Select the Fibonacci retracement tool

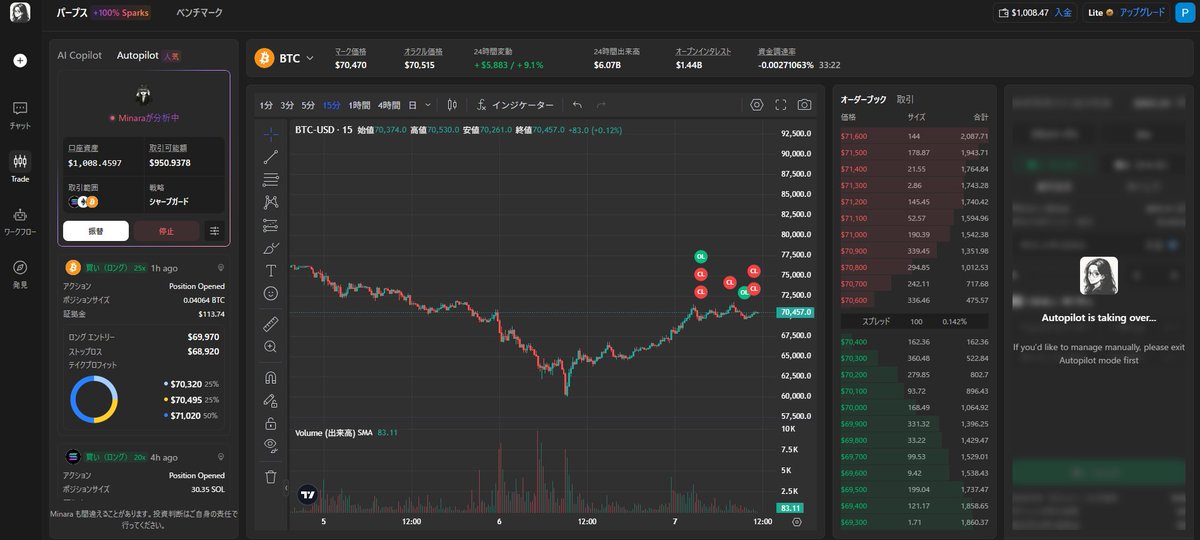[271, 180]
